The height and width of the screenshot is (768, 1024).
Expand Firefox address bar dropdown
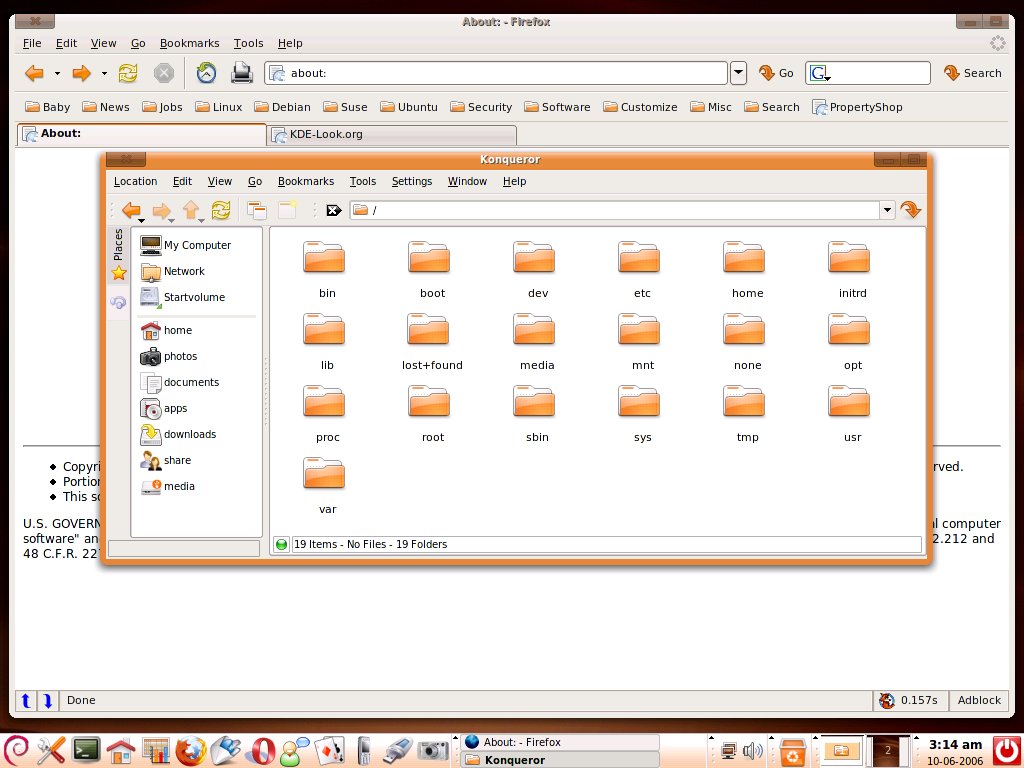(x=738, y=73)
